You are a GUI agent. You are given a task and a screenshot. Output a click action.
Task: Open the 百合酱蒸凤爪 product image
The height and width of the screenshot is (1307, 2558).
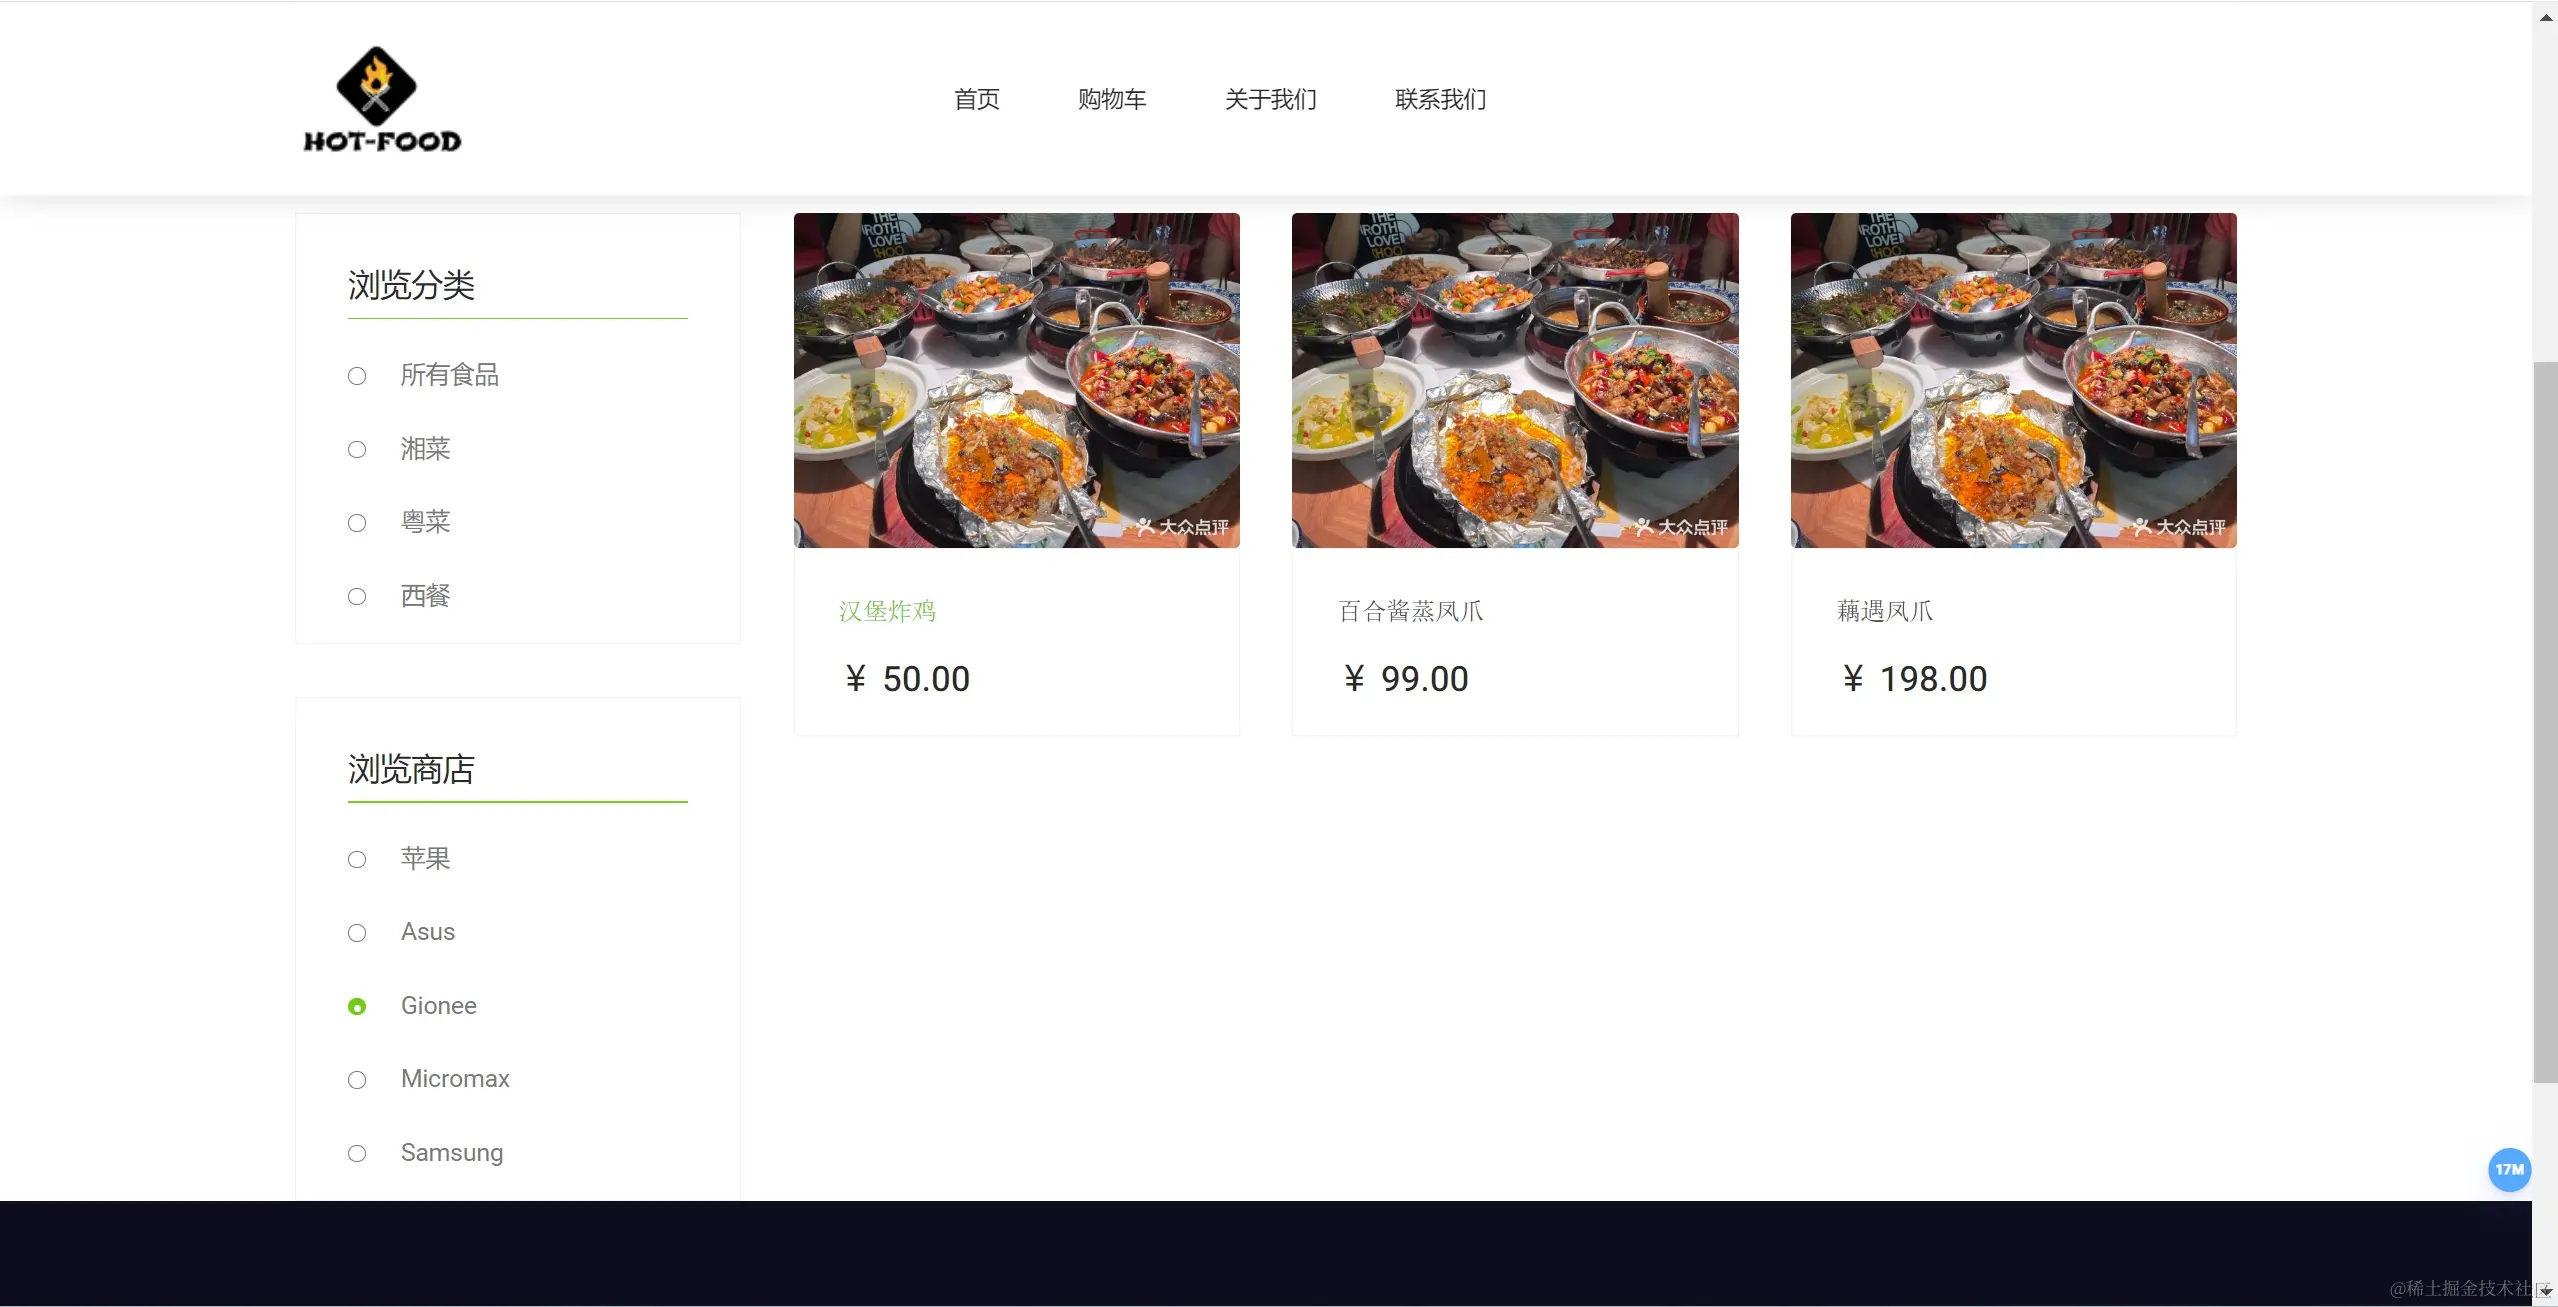(1515, 380)
